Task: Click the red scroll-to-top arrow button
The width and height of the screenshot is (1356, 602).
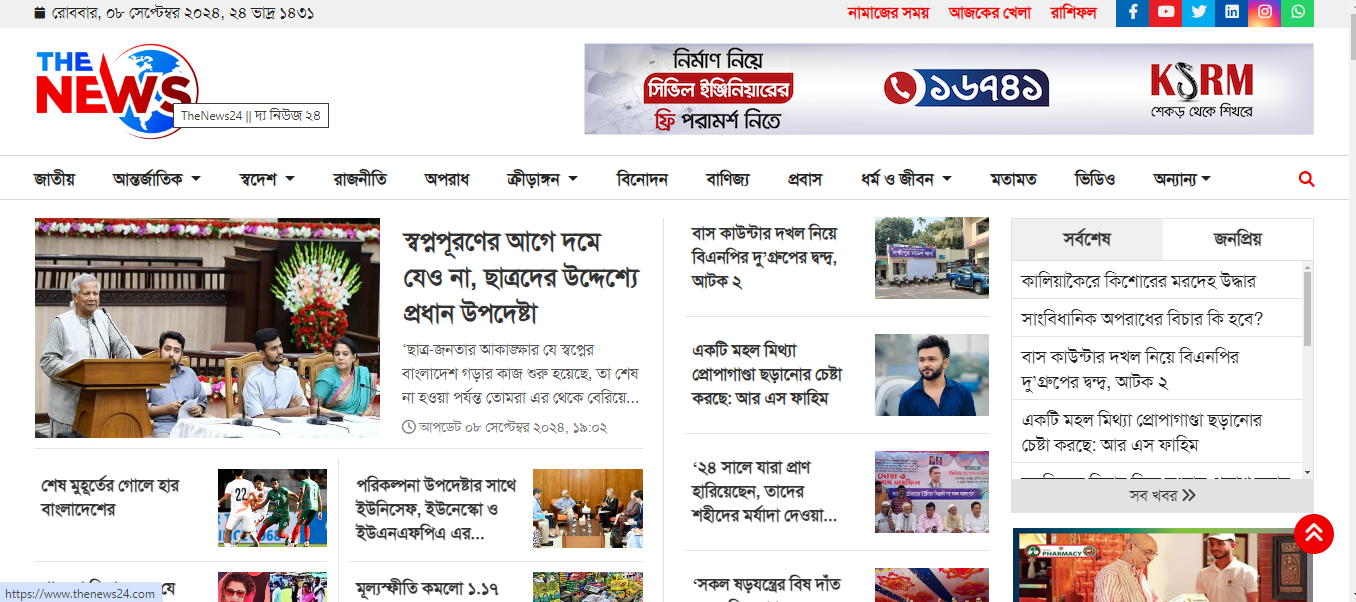Action: (x=1313, y=533)
